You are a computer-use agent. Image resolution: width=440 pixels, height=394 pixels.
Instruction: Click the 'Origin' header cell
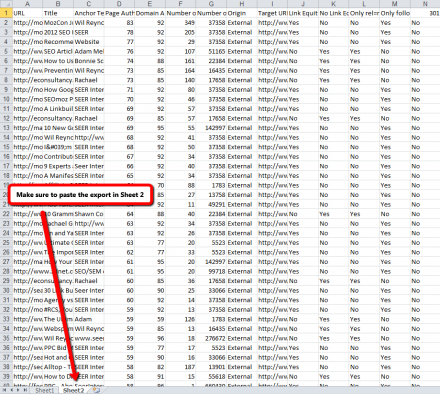click(242, 13)
